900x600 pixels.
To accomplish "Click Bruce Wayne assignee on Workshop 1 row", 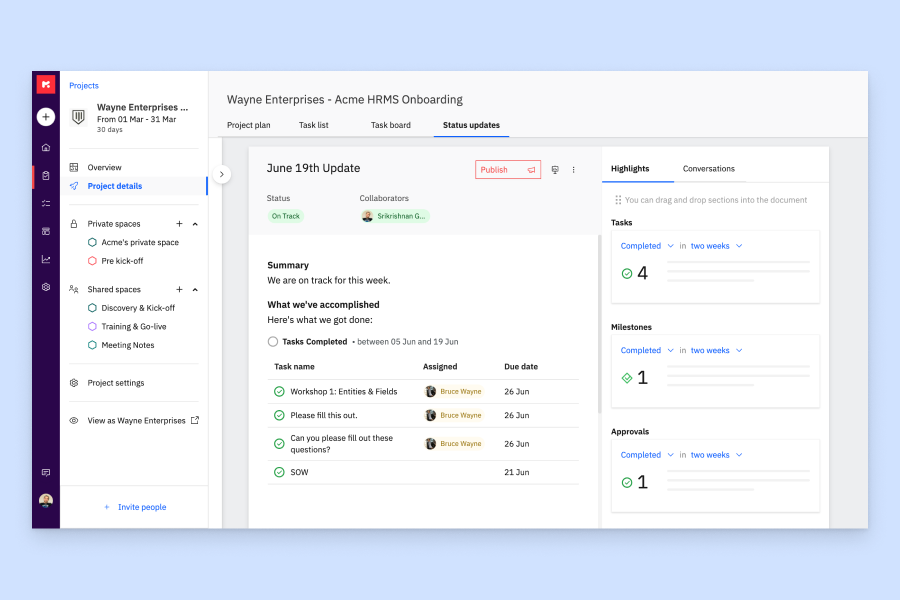I will coord(453,392).
